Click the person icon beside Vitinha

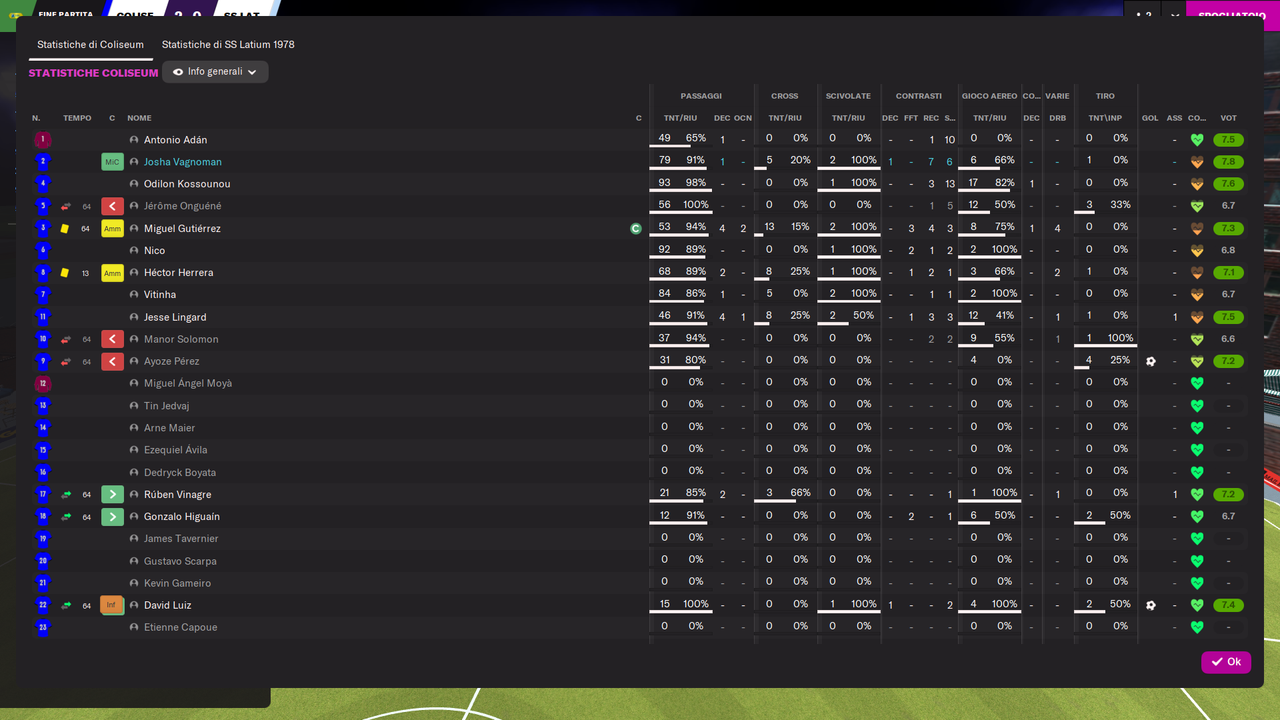pyautogui.click(x=134, y=294)
